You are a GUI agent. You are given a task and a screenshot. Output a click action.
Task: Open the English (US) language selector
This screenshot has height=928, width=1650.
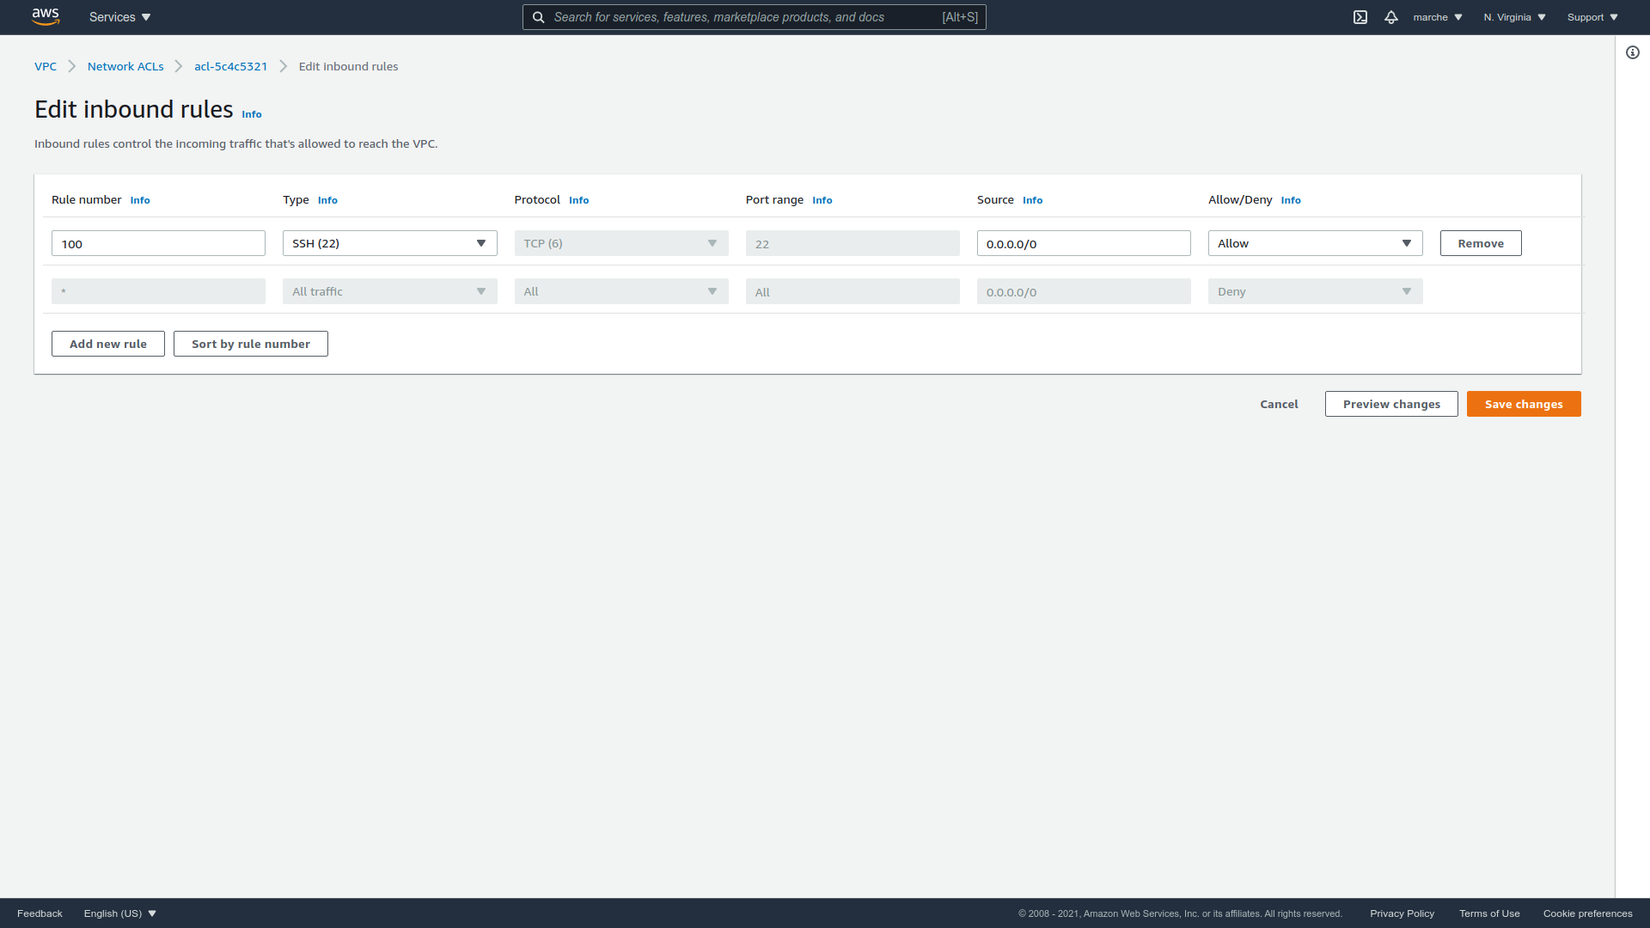(x=120, y=913)
